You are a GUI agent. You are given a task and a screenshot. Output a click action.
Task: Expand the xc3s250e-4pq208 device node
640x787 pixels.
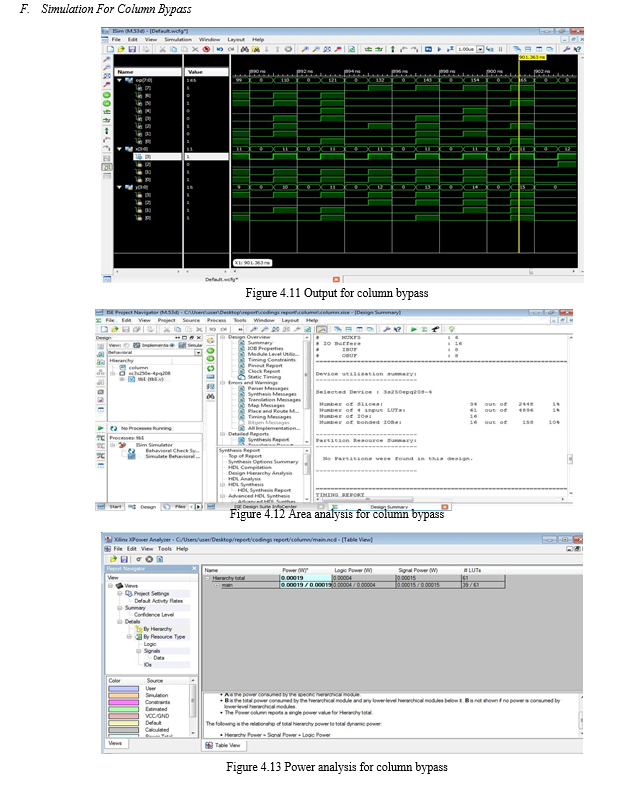click(x=113, y=373)
